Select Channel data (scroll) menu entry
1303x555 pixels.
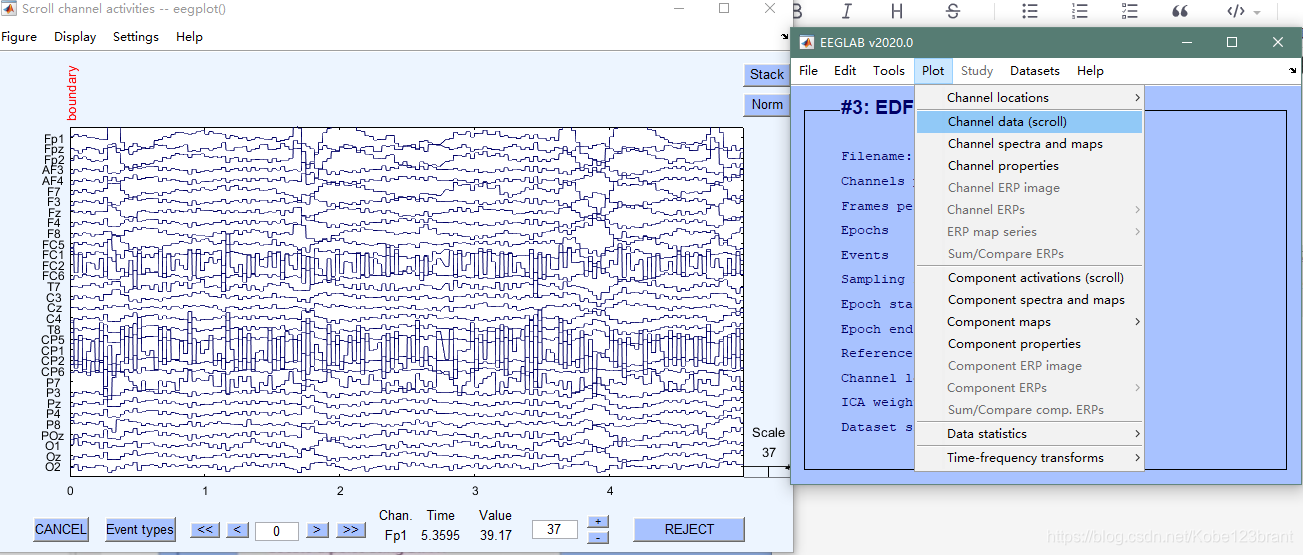click(x=1029, y=122)
